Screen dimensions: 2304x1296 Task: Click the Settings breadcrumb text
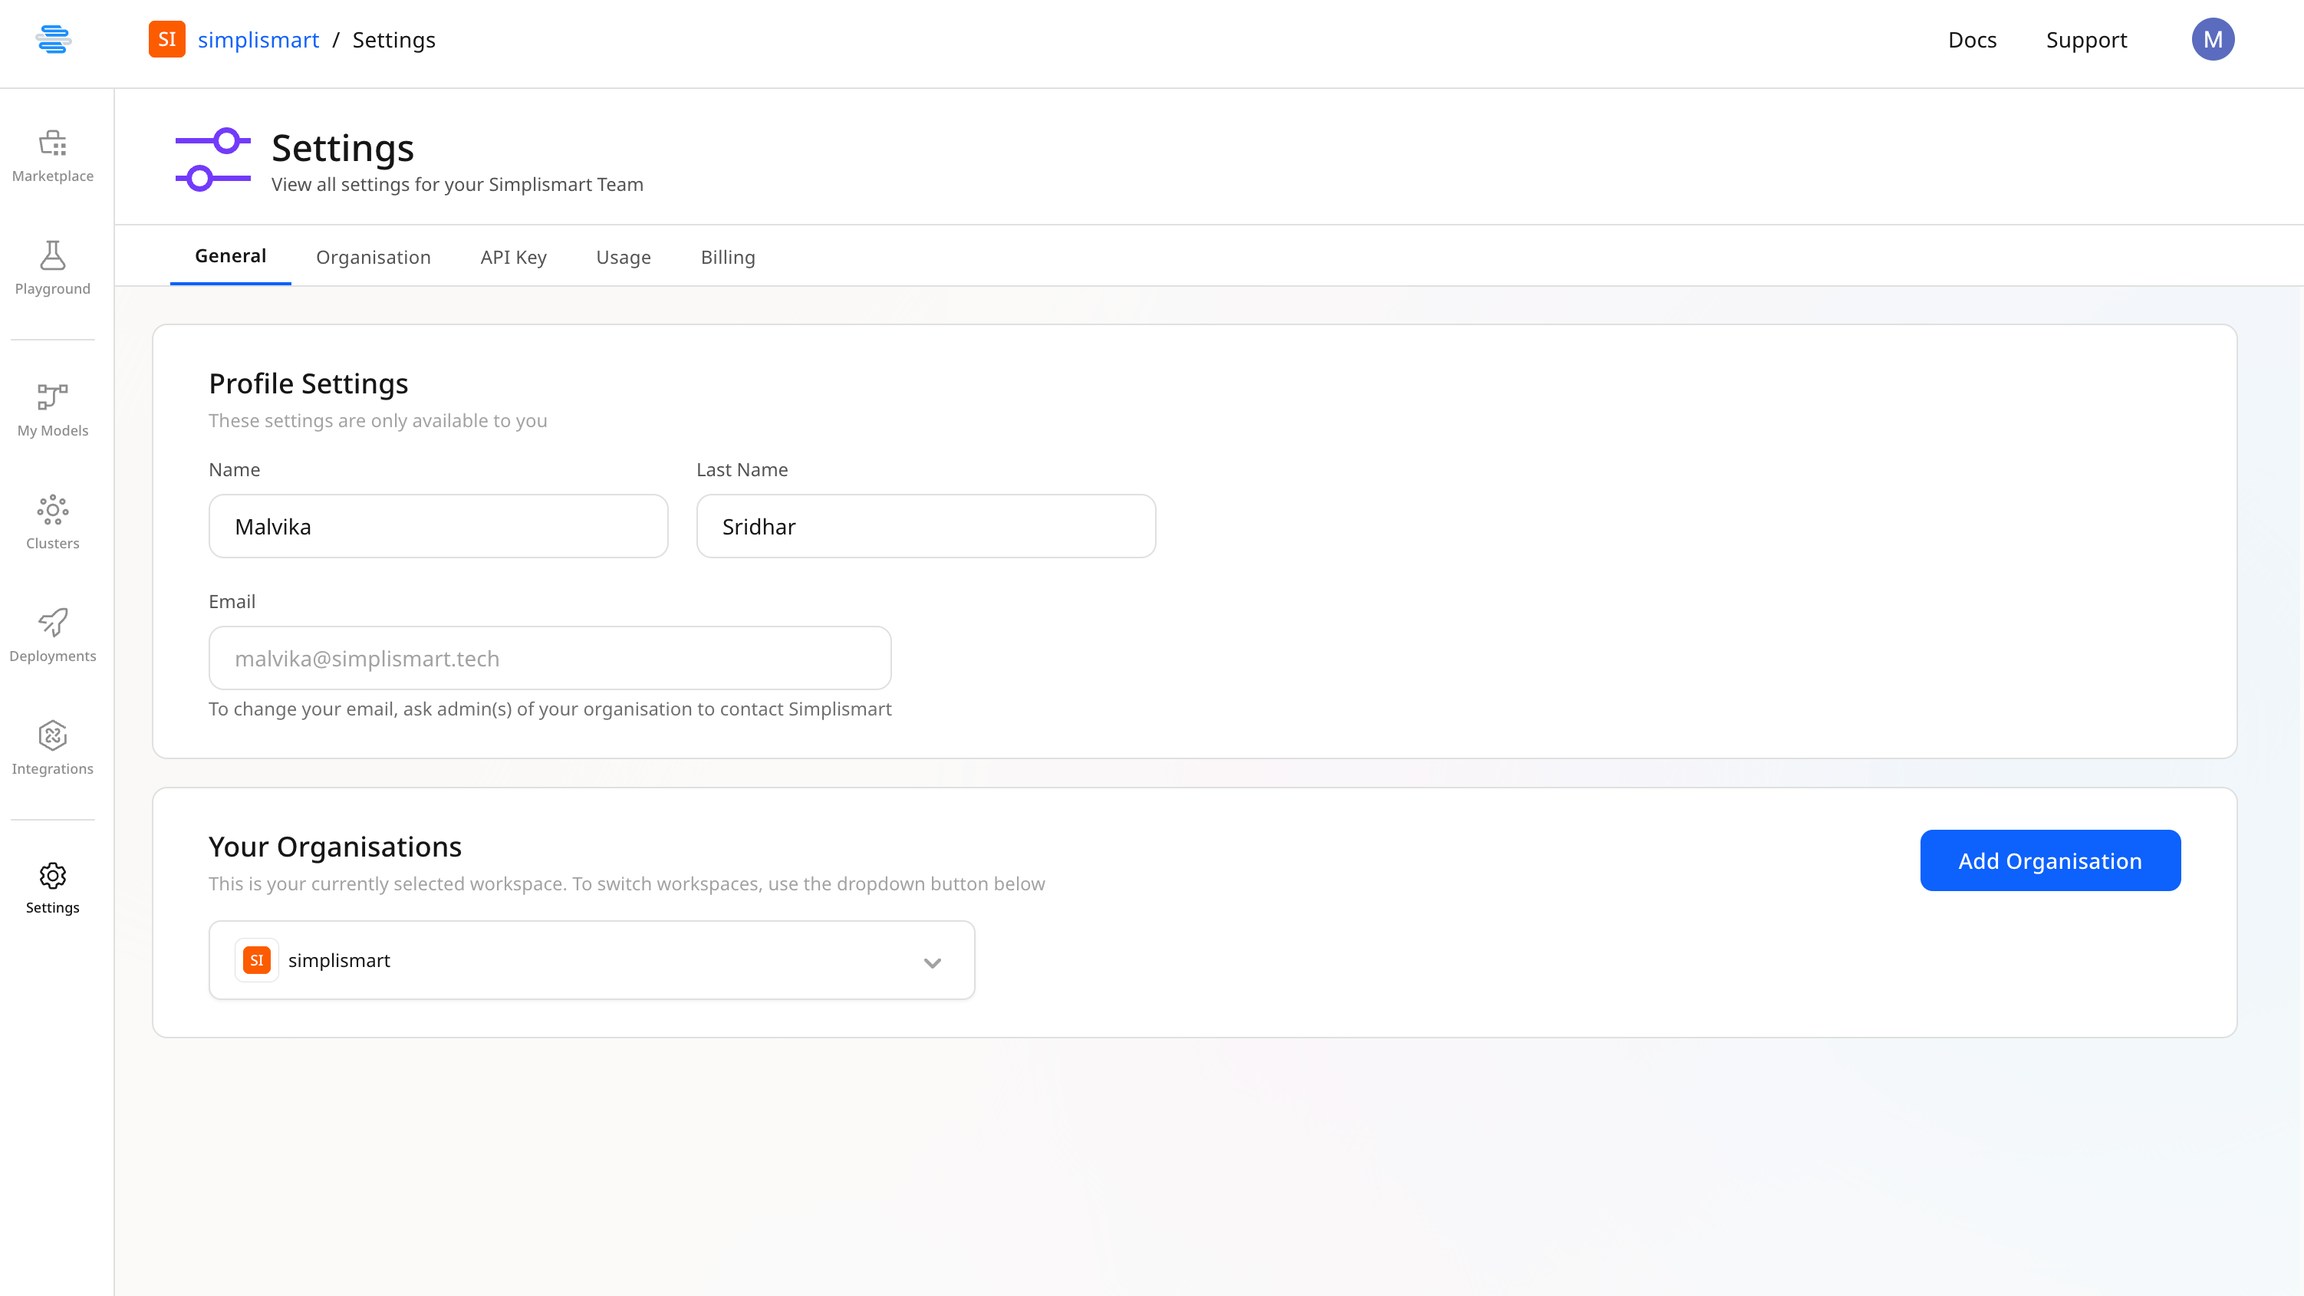coord(394,40)
